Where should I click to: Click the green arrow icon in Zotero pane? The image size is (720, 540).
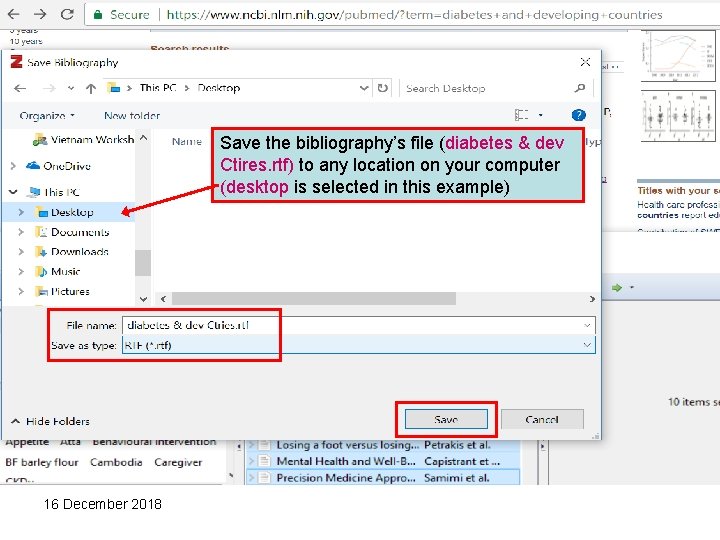pos(617,288)
